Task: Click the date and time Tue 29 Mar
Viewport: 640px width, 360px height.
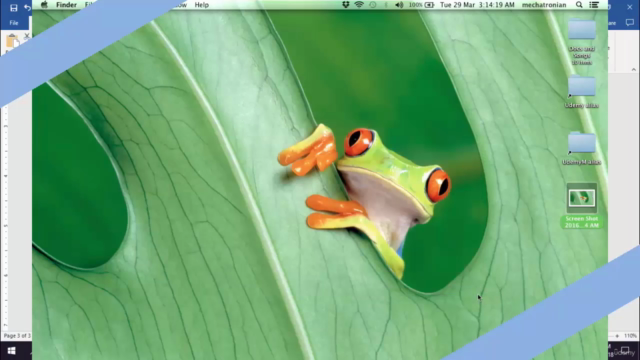Action: tap(477, 5)
